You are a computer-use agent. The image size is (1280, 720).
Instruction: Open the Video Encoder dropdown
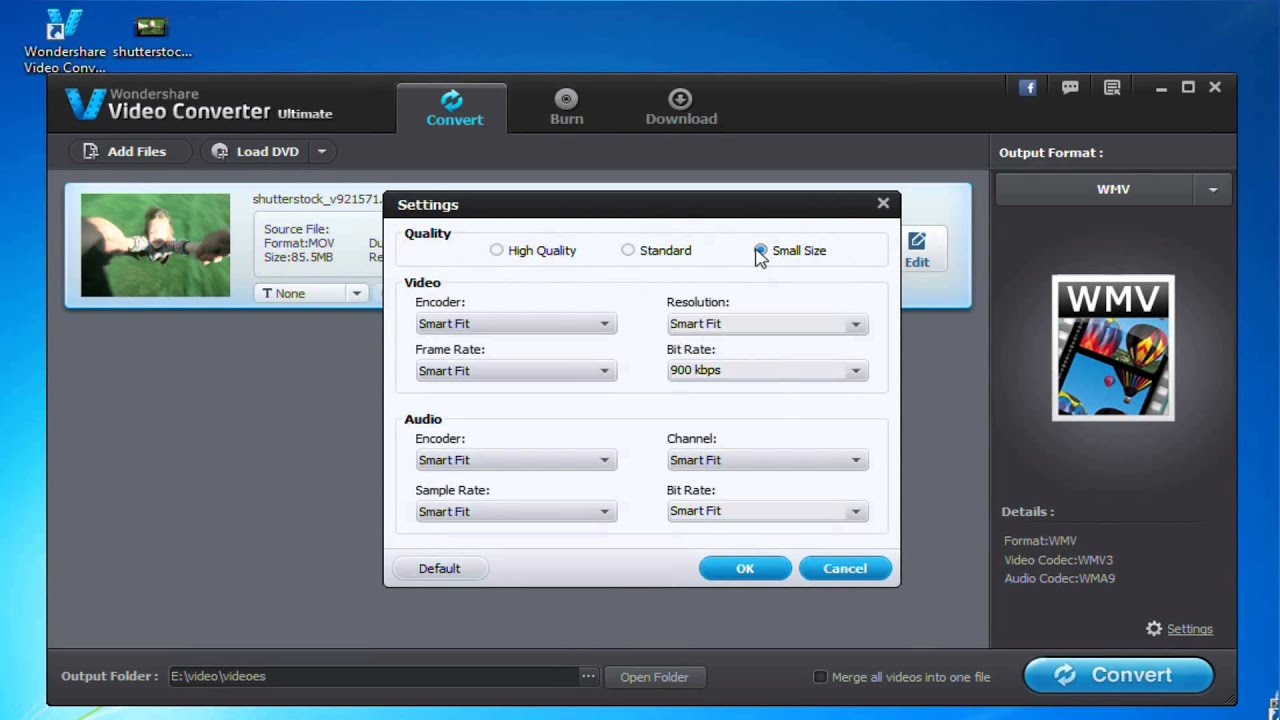[x=515, y=324]
